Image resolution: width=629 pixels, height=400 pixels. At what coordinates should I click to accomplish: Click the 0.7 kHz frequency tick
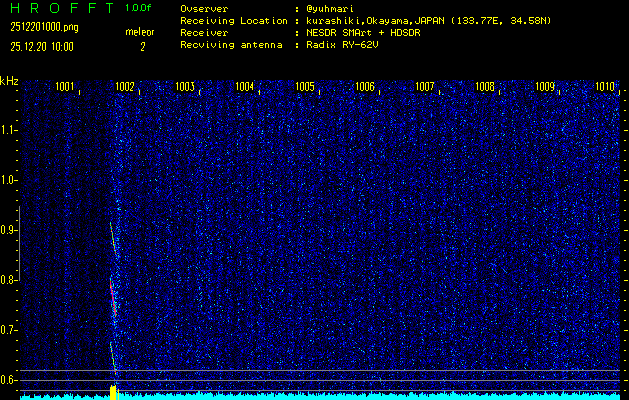tap(9, 330)
